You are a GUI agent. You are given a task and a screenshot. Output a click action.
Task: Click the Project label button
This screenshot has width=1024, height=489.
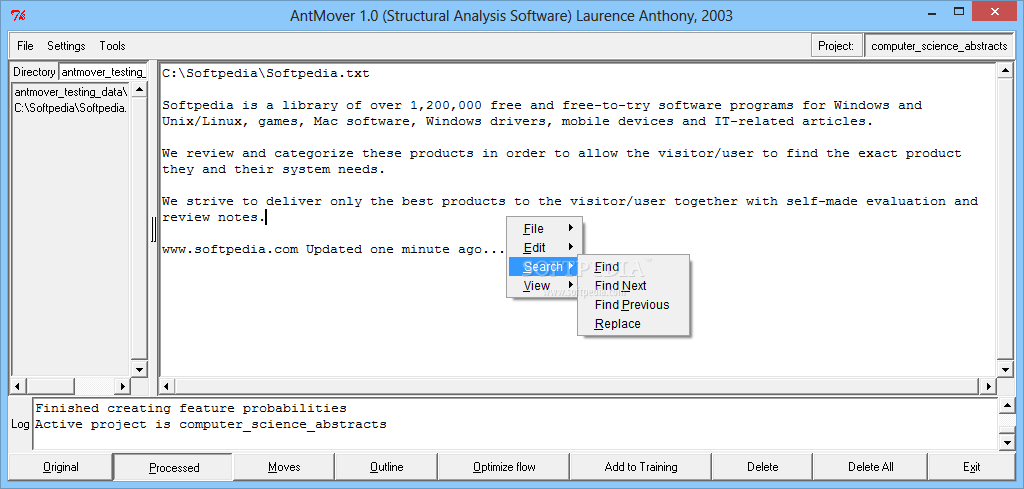836,46
